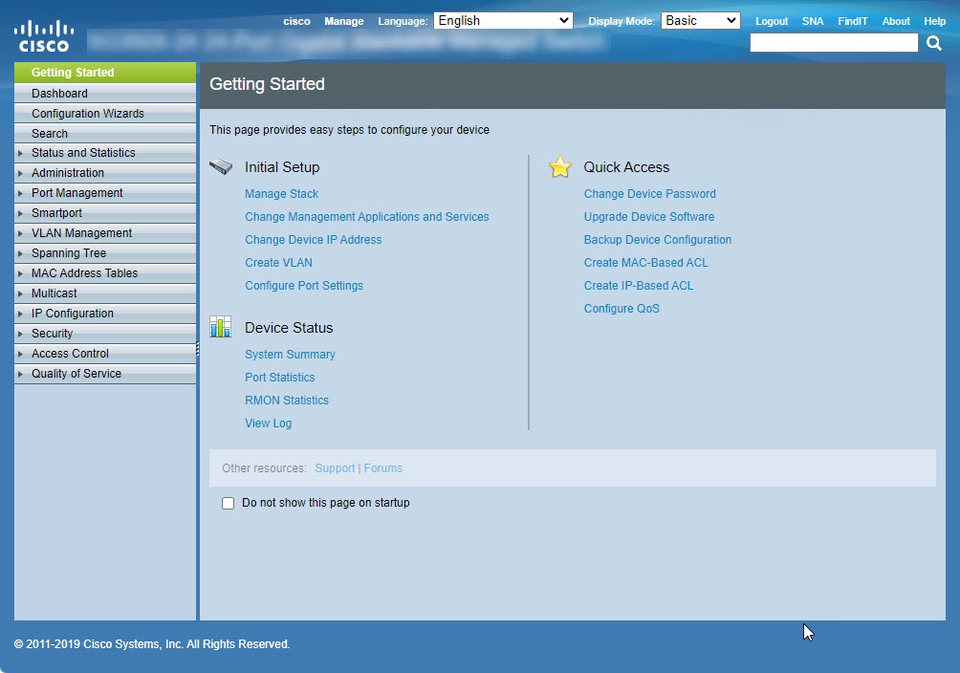Open the Configure QoS link
960x673 pixels.
pyautogui.click(x=621, y=309)
